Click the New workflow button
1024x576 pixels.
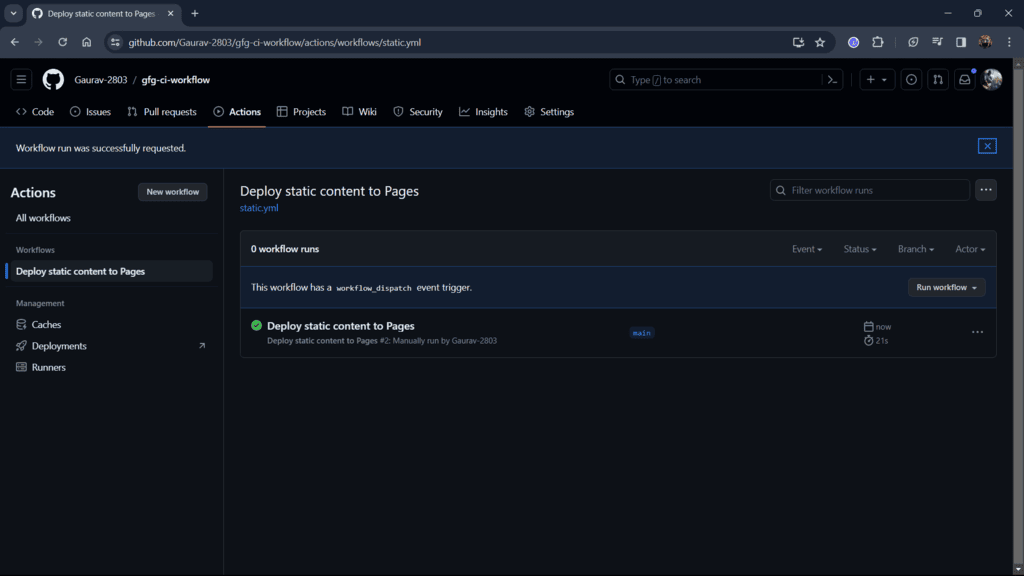(x=172, y=192)
